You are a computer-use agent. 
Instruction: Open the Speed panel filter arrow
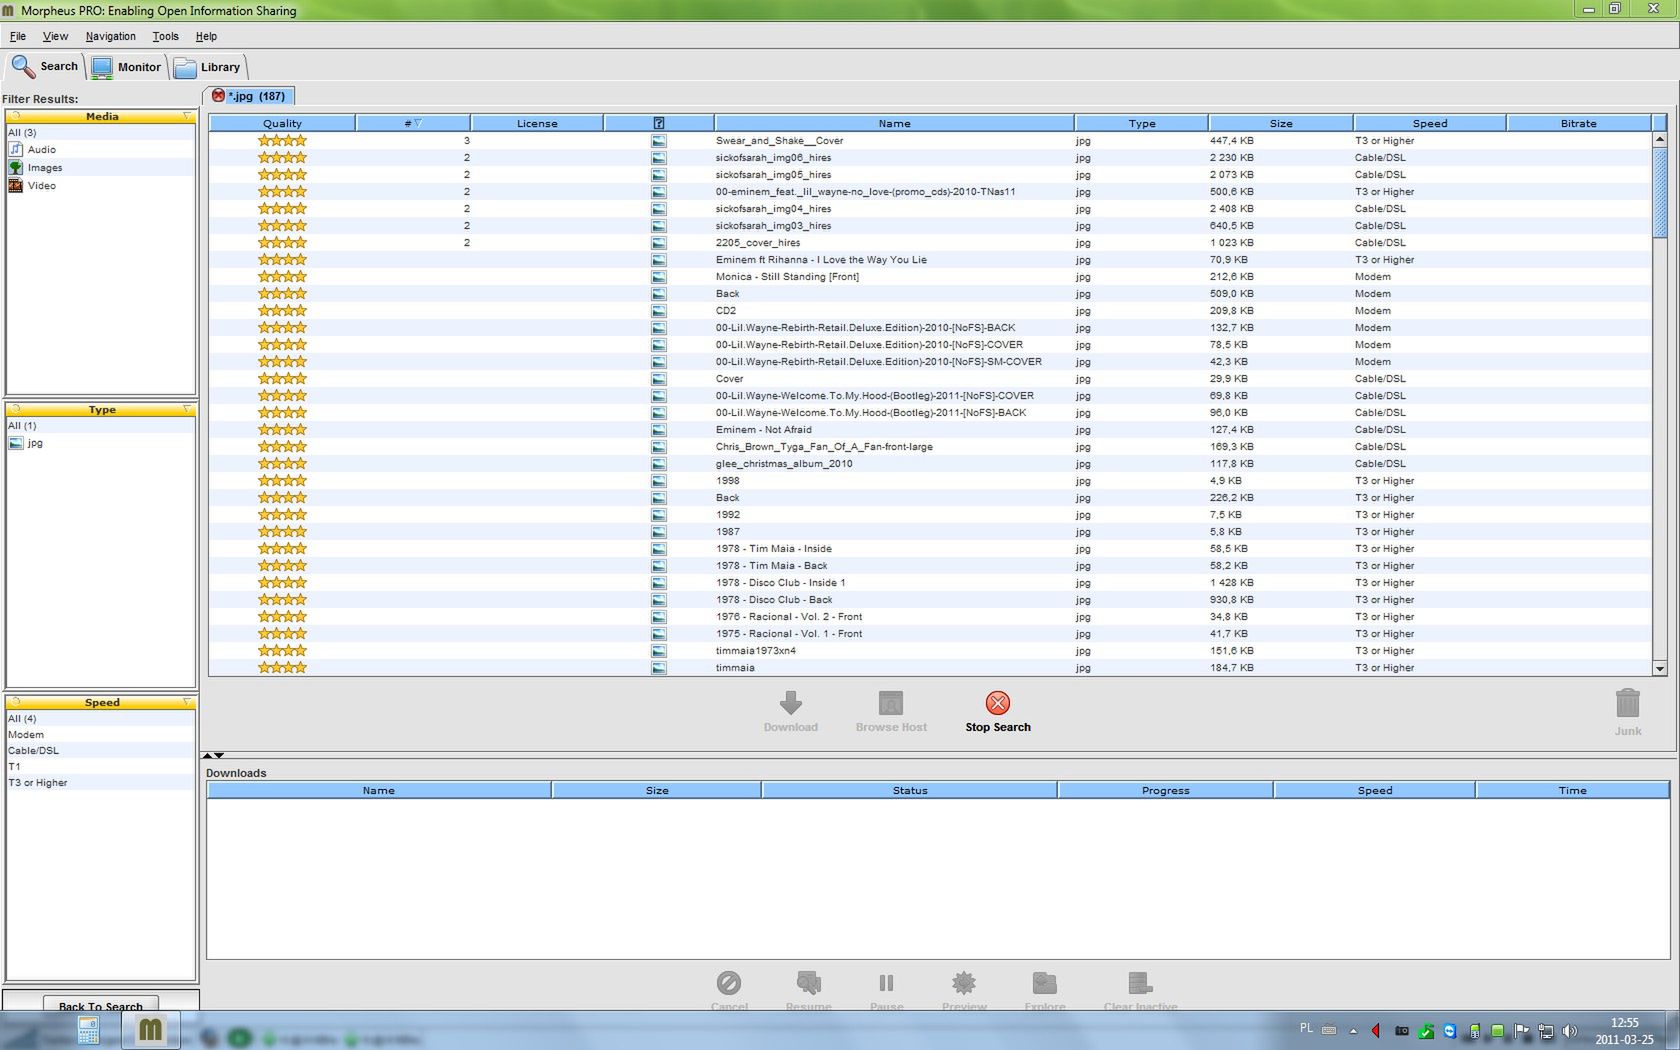click(187, 702)
